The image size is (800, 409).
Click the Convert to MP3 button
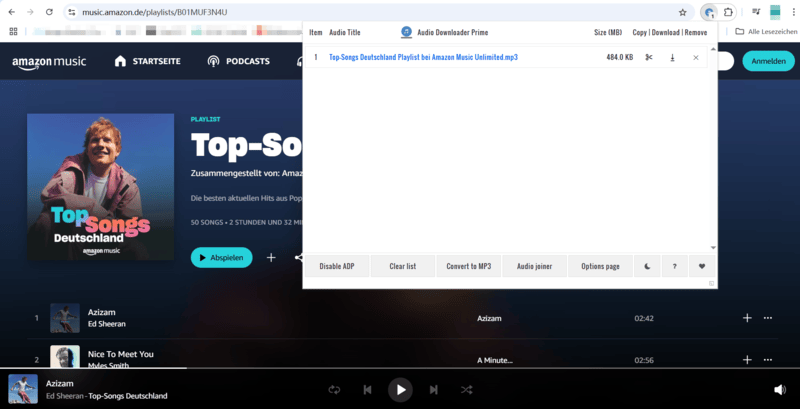468,266
